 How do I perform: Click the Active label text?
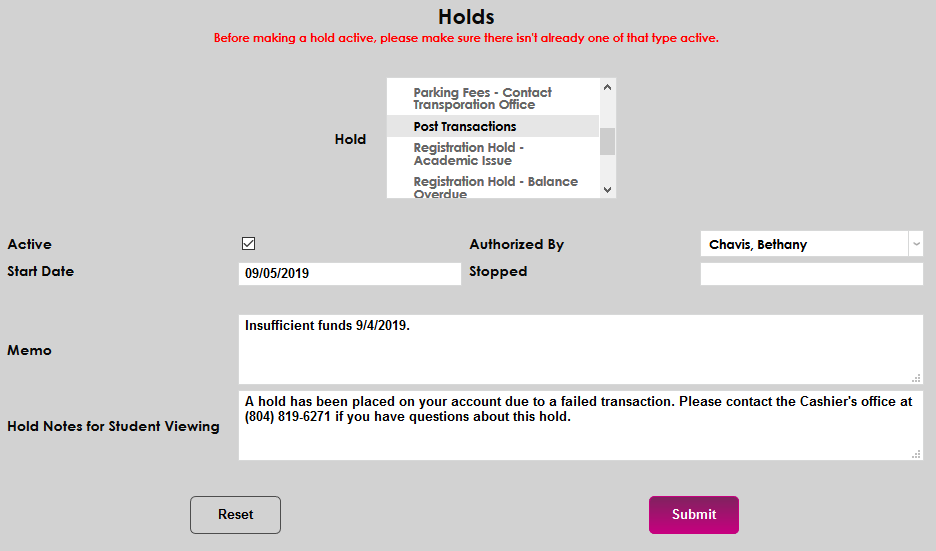click(30, 244)
